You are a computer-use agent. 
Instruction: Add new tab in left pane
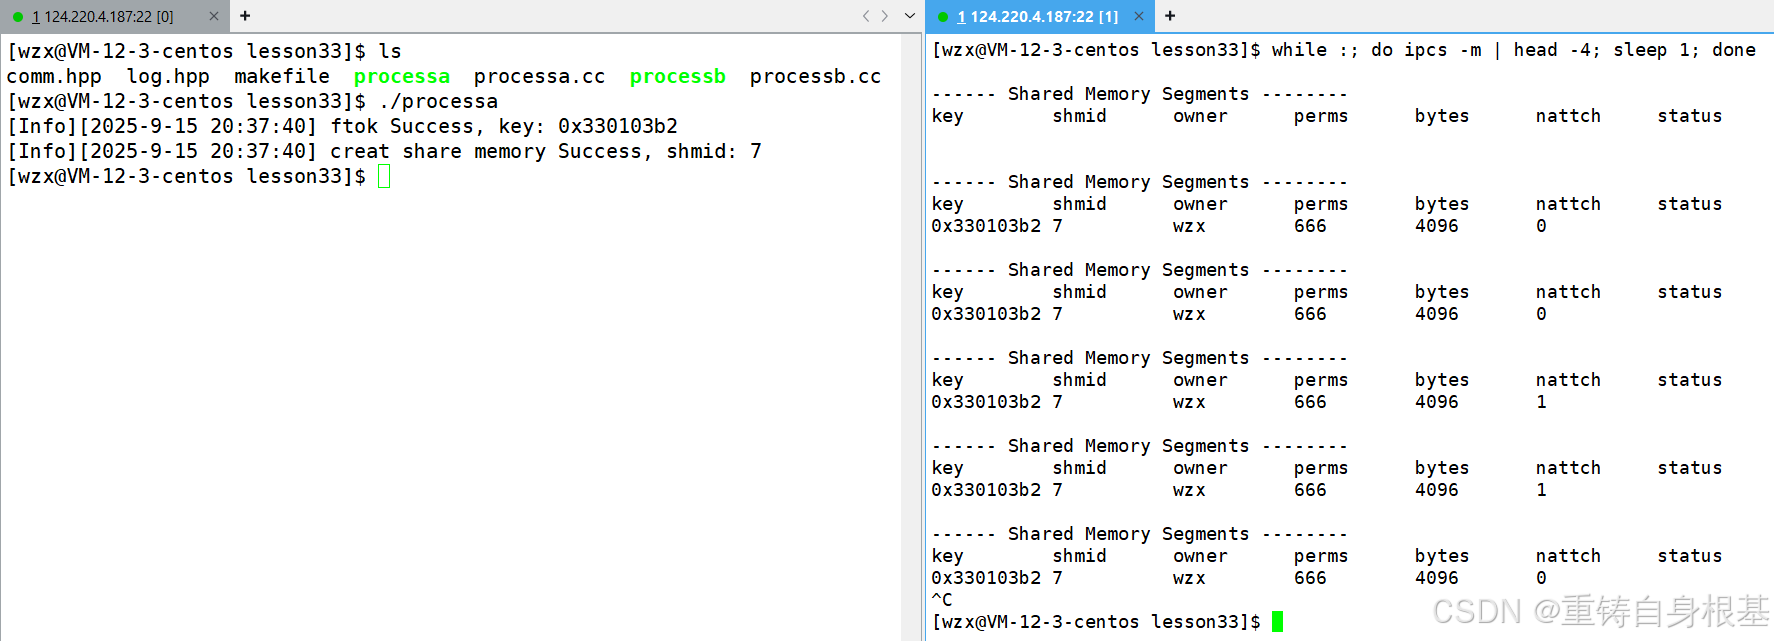pyautogui.click(x=245, y=16)
